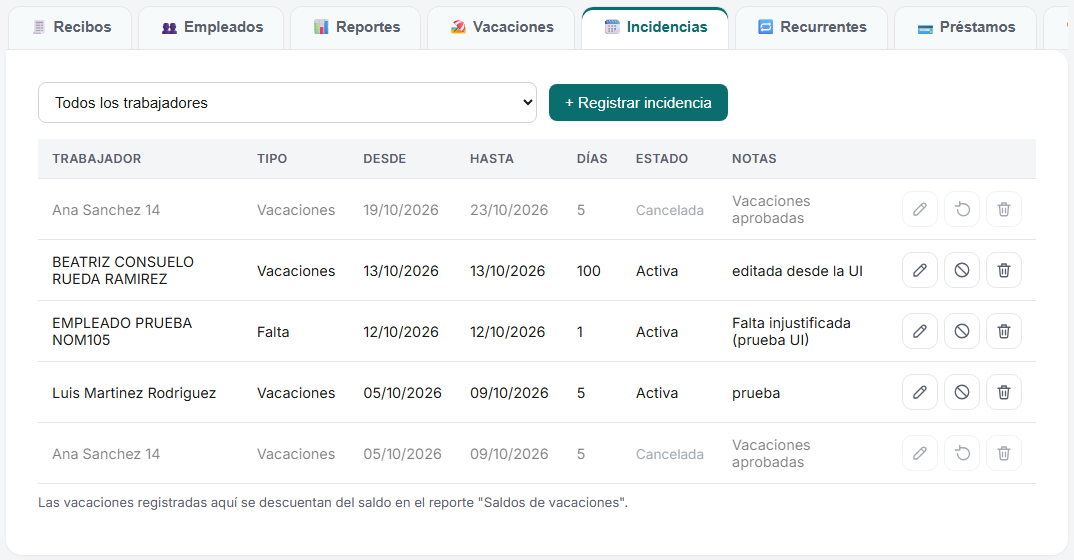Switch to the Recibos tab

[x=71, y=27]
